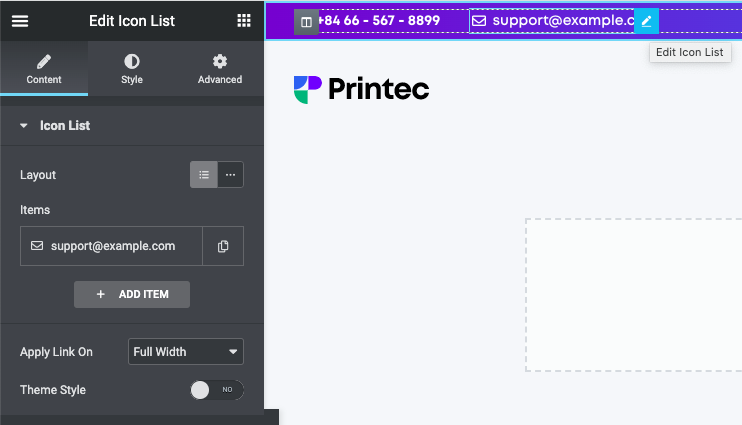Collapse the Icon List section
Image resolution: width=742 pixels, height=425 pixels.
(x=24, y=126)
